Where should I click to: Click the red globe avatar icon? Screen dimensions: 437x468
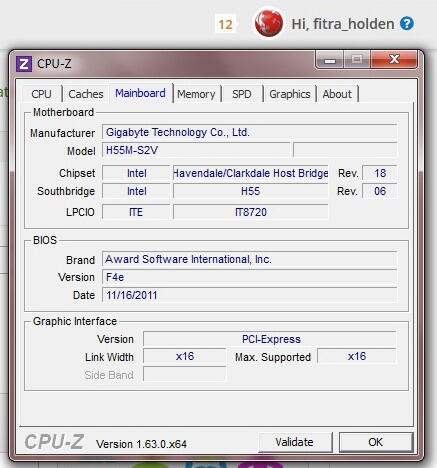(x=269, y=23)
